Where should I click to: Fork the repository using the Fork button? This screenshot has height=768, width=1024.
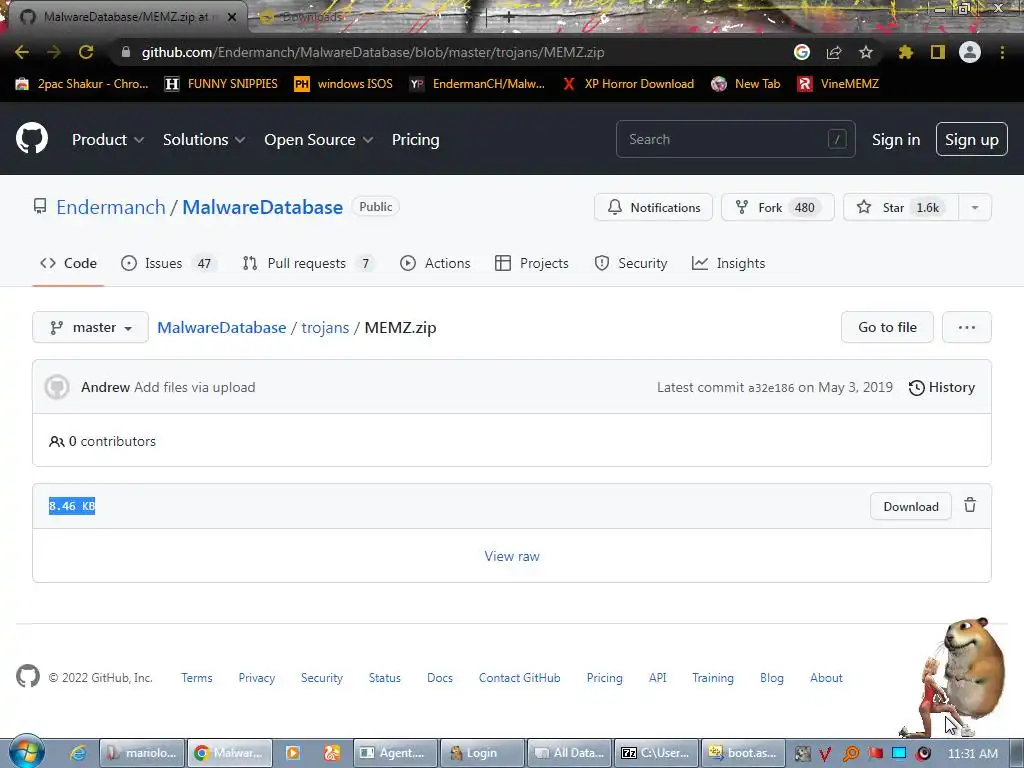click(x=777, y=207)
